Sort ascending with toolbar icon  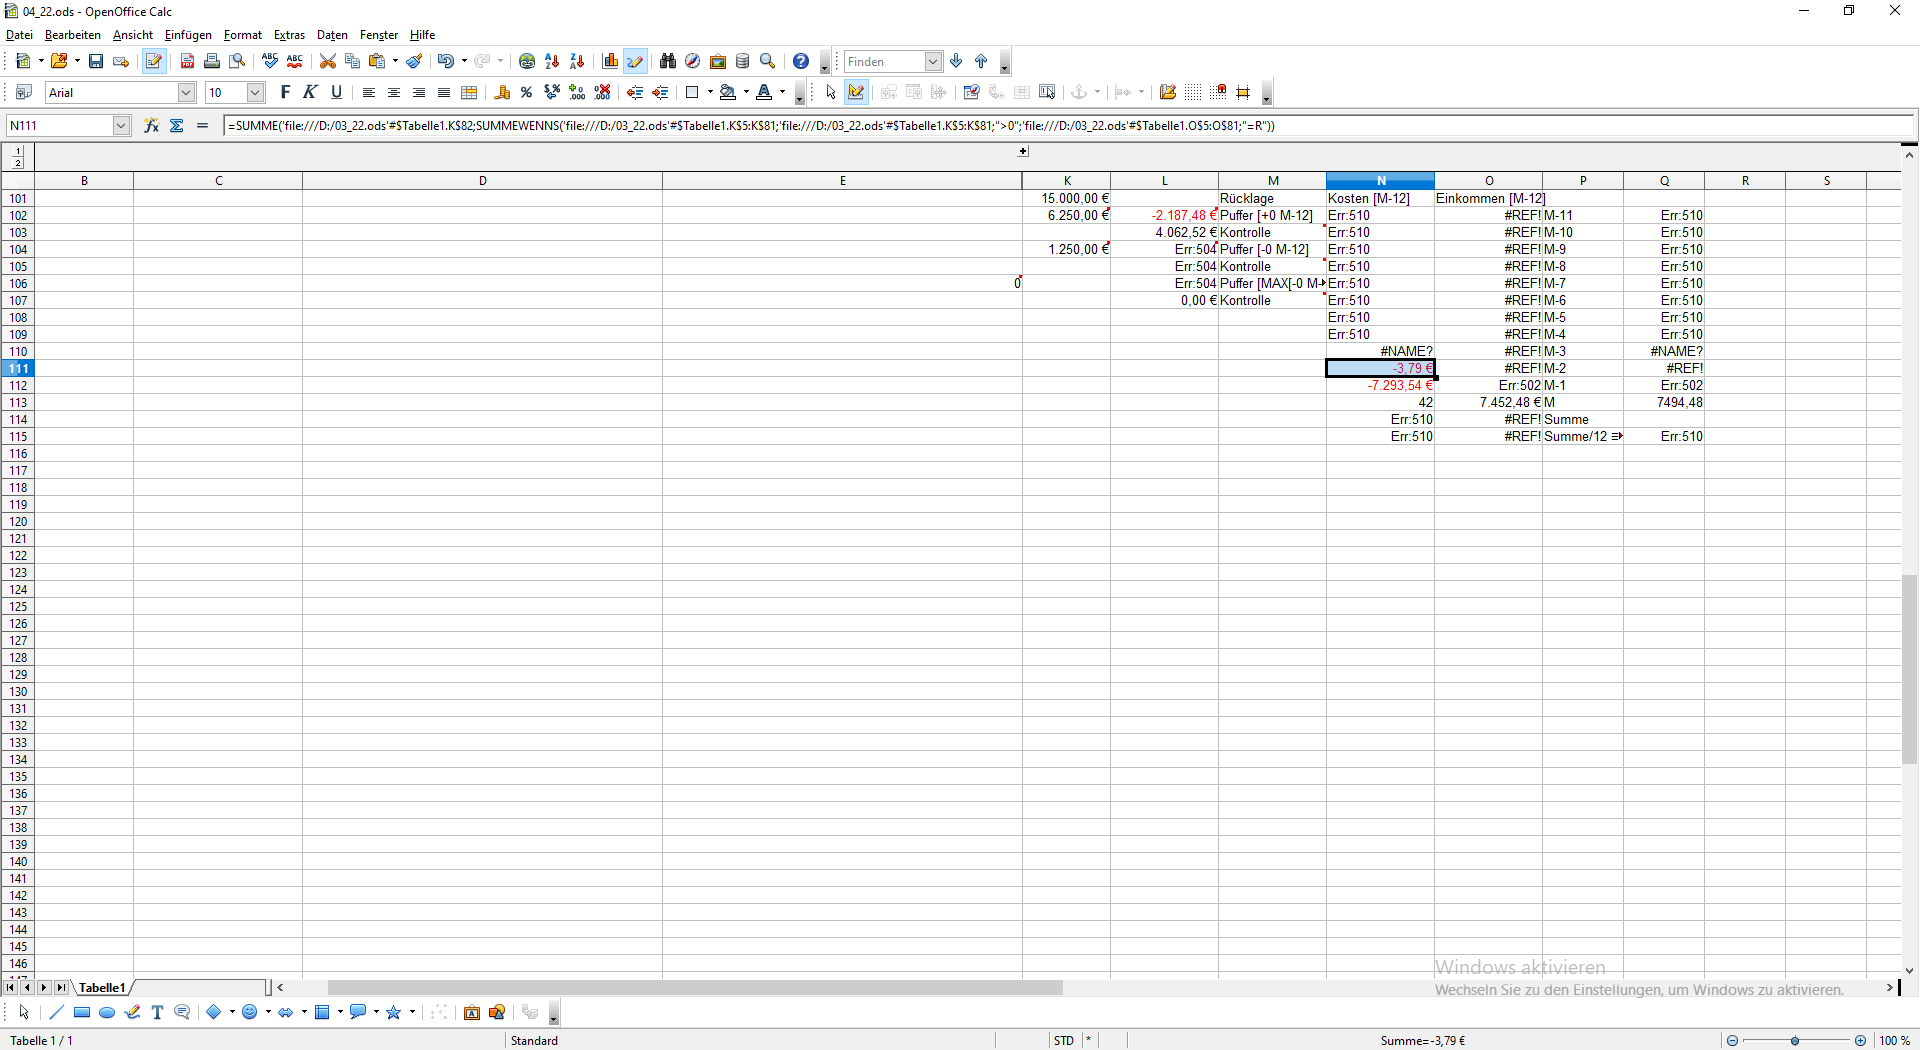[x=552, y=62]
